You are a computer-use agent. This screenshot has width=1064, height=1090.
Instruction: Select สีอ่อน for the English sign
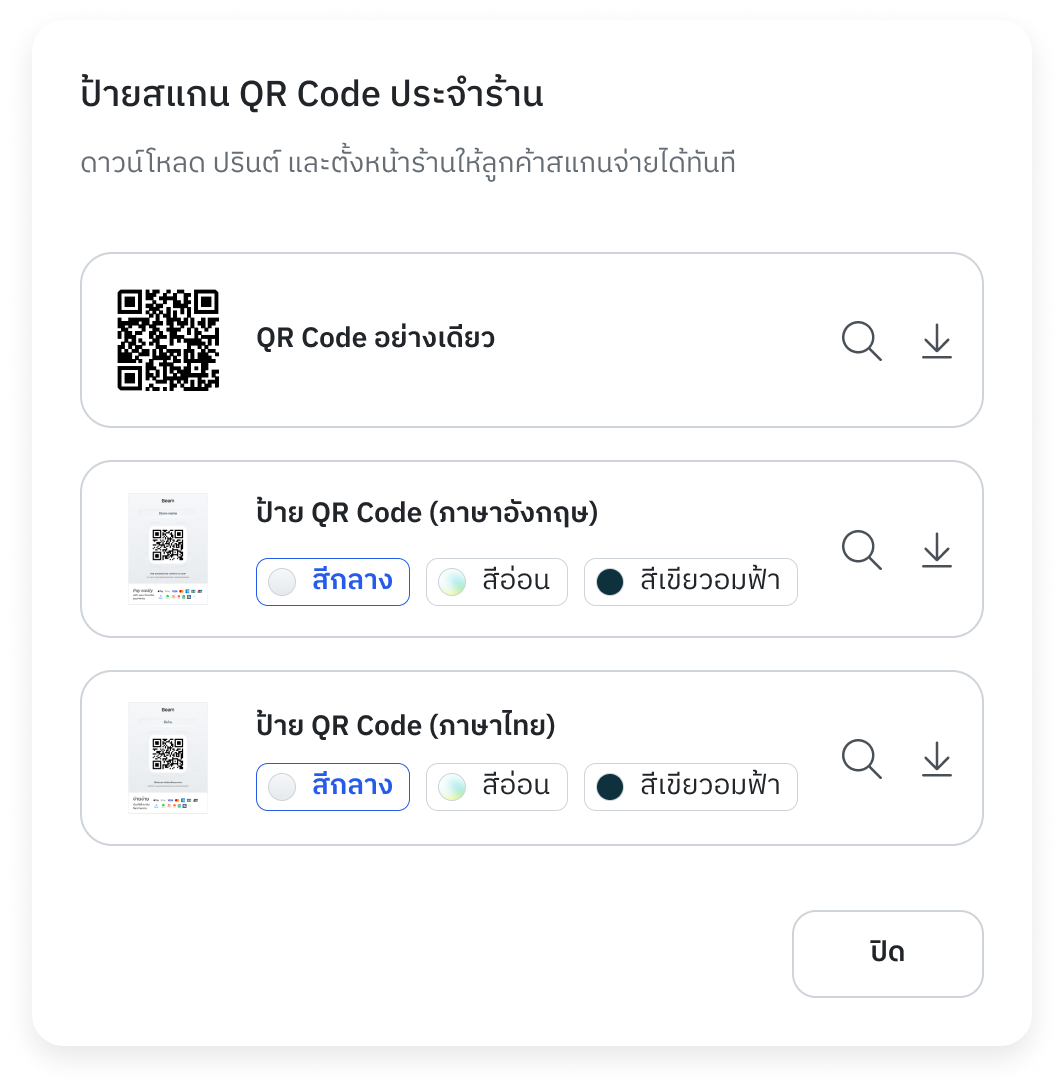point(497,582)
